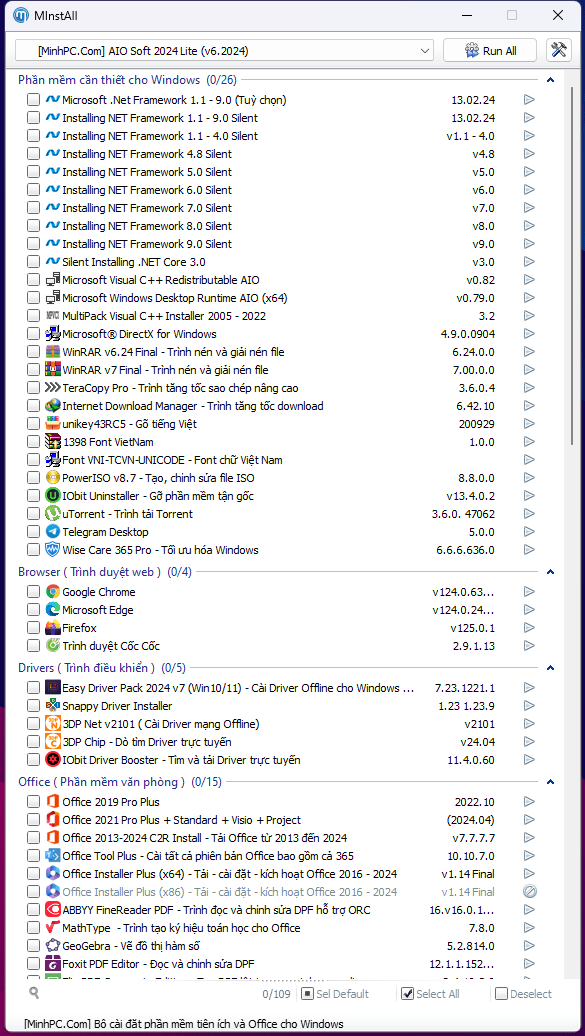Check the unikey43RC5 Vietnamese typing checkbox
585x1036 pixels.
coord(33,424)
